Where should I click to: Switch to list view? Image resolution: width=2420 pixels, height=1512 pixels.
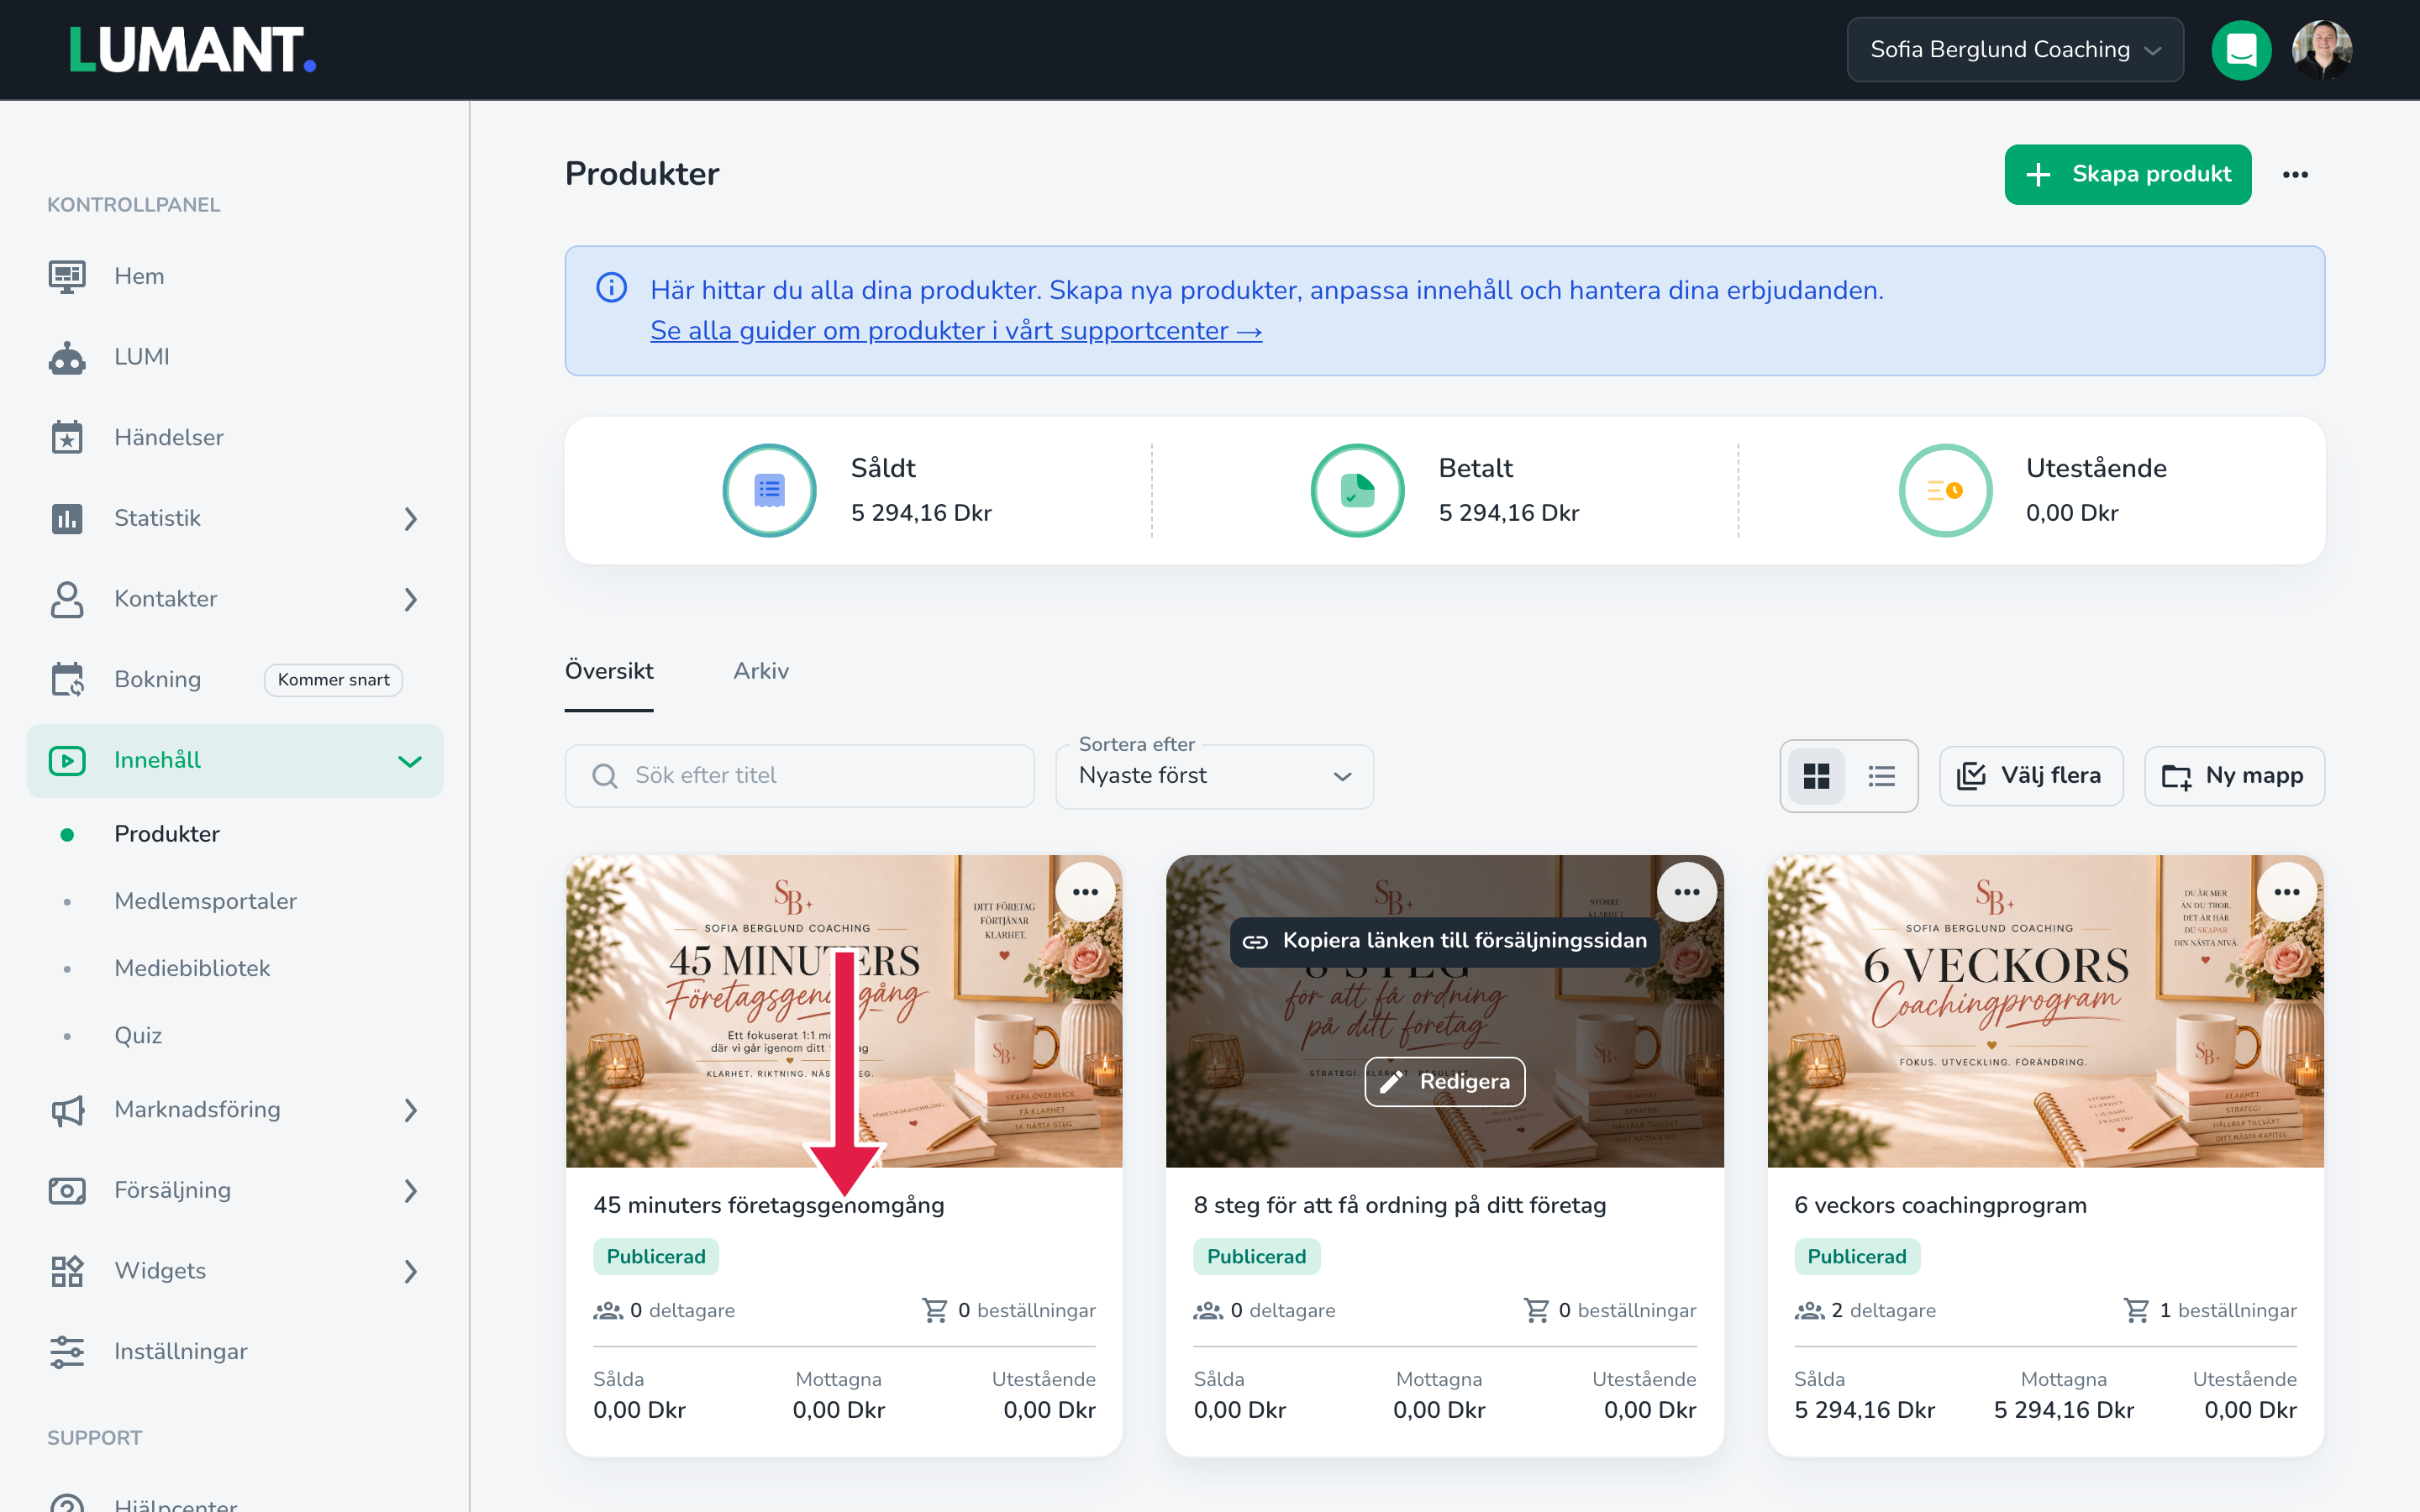[x=1882, y=776]
